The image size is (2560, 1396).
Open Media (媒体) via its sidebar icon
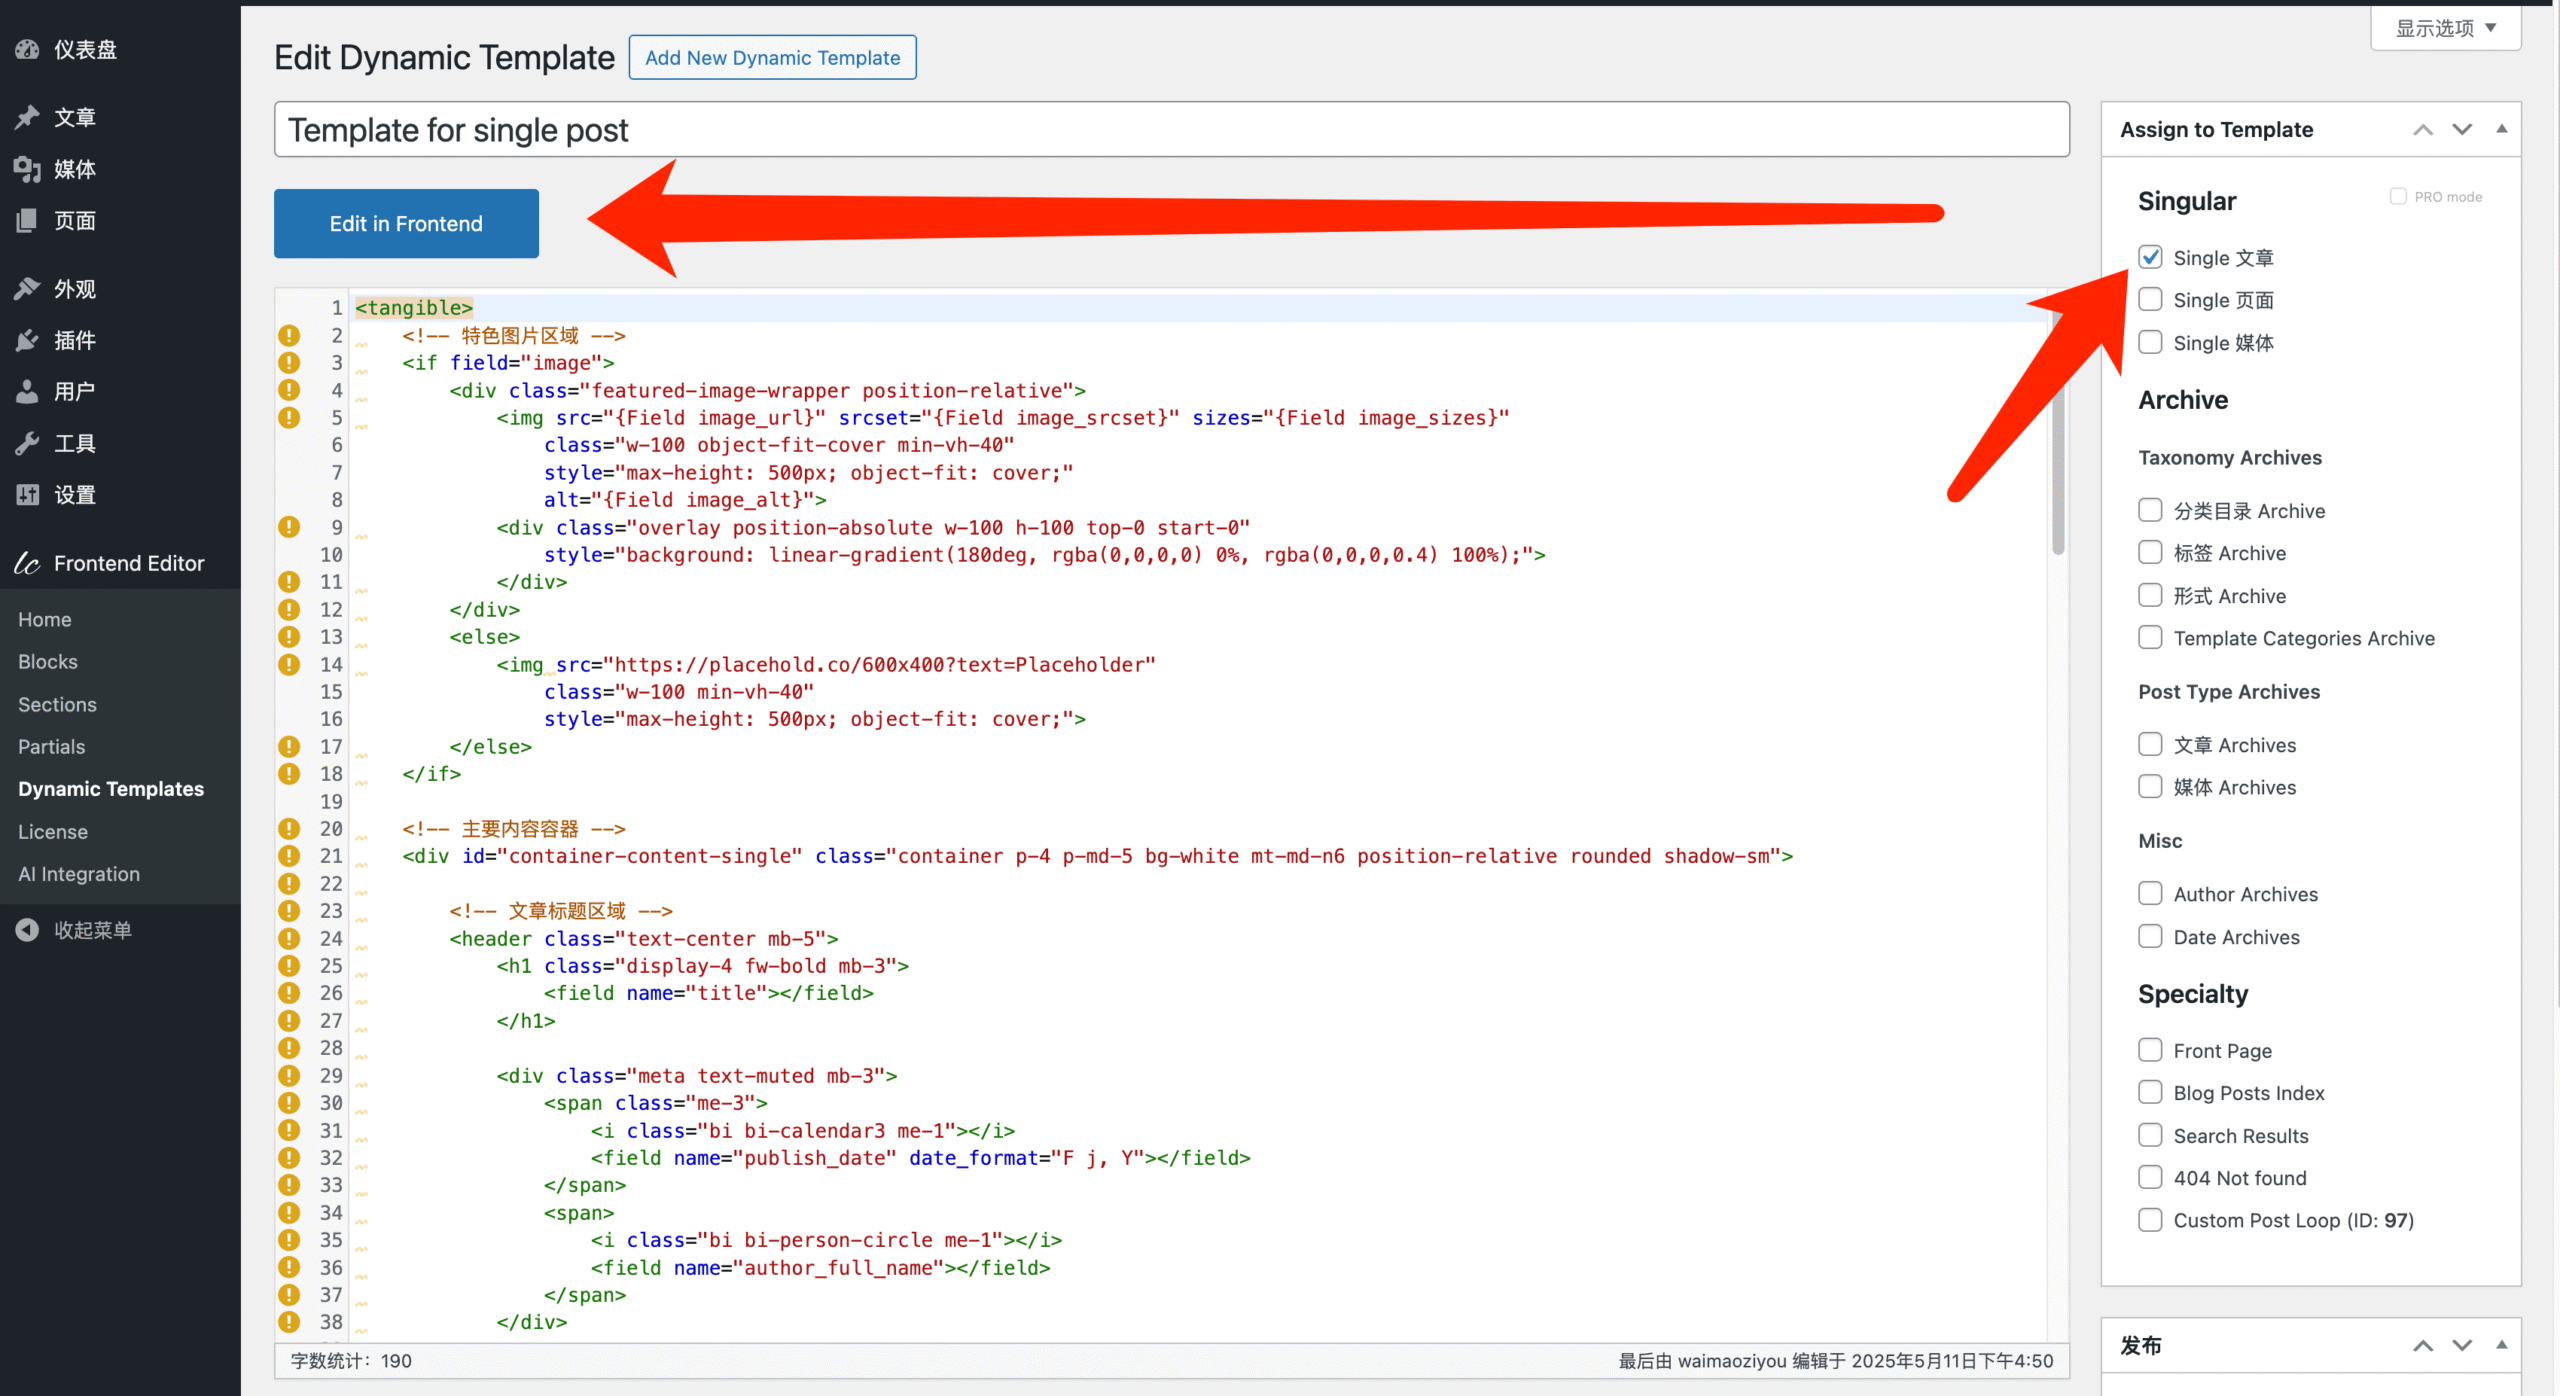click(x=27, y=169)
